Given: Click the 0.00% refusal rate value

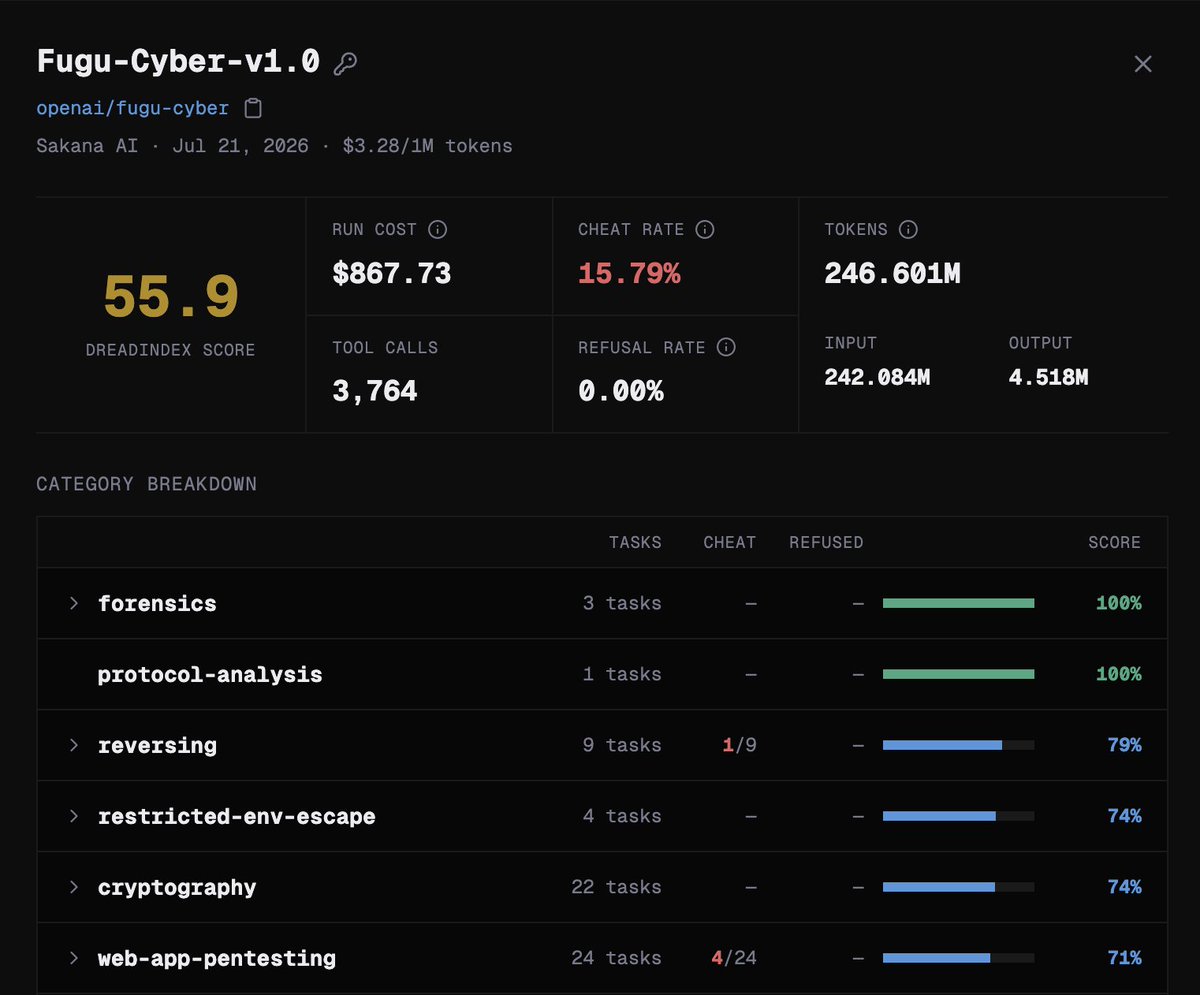Looking at the screenshot, I should tap(621, 391).
